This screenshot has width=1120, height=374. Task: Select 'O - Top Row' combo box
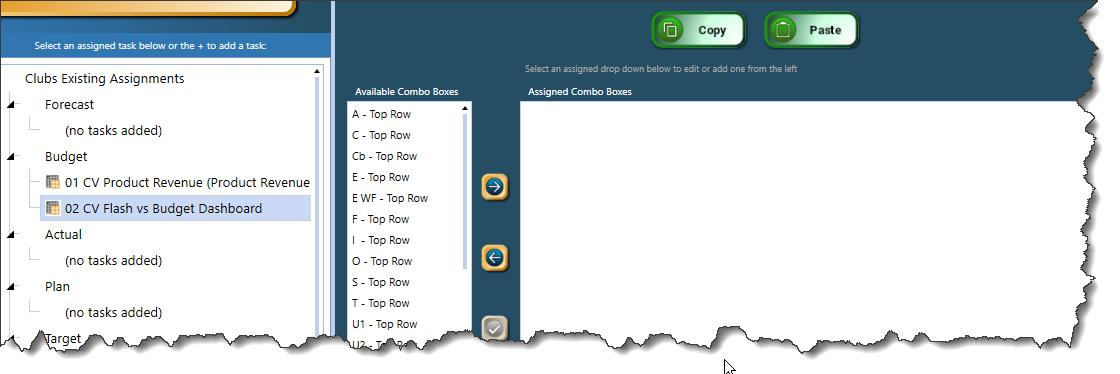coord(382,261)
